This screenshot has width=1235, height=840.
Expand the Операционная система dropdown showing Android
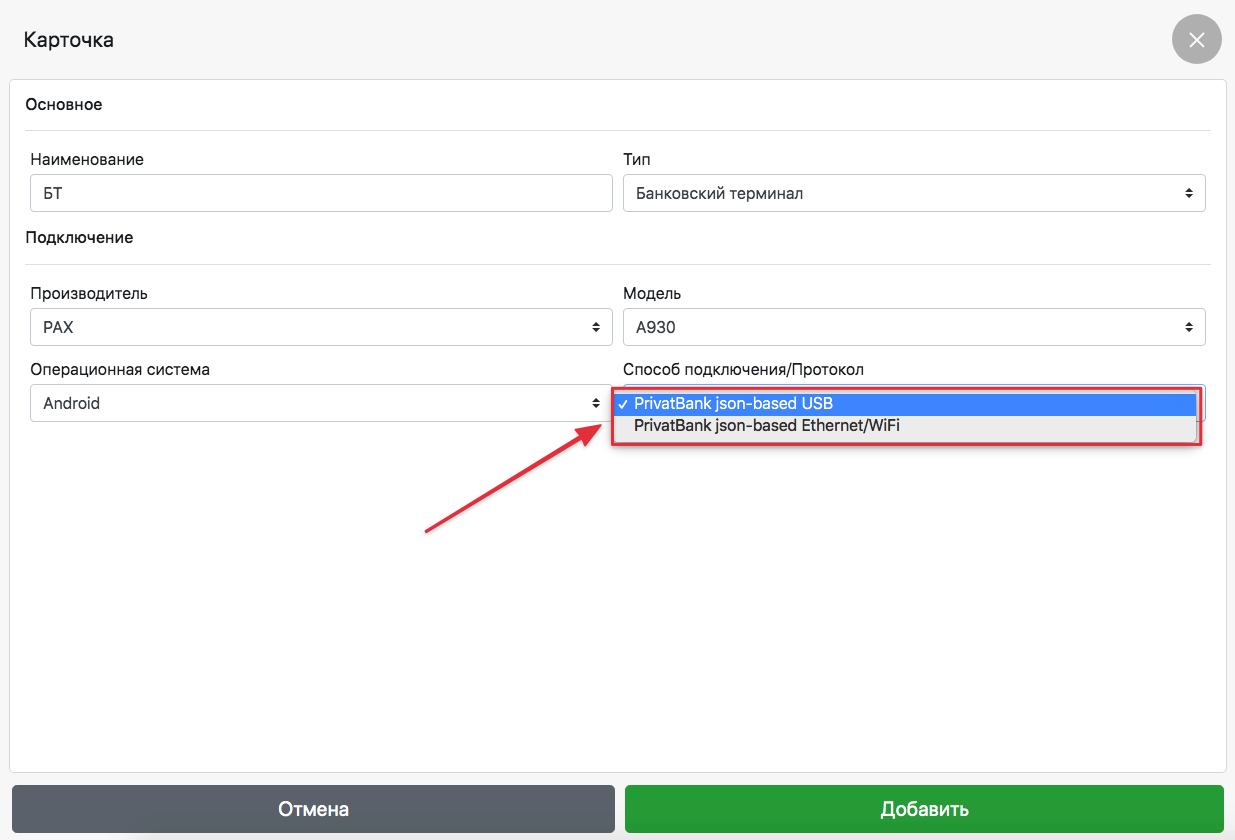coord(310,404)
